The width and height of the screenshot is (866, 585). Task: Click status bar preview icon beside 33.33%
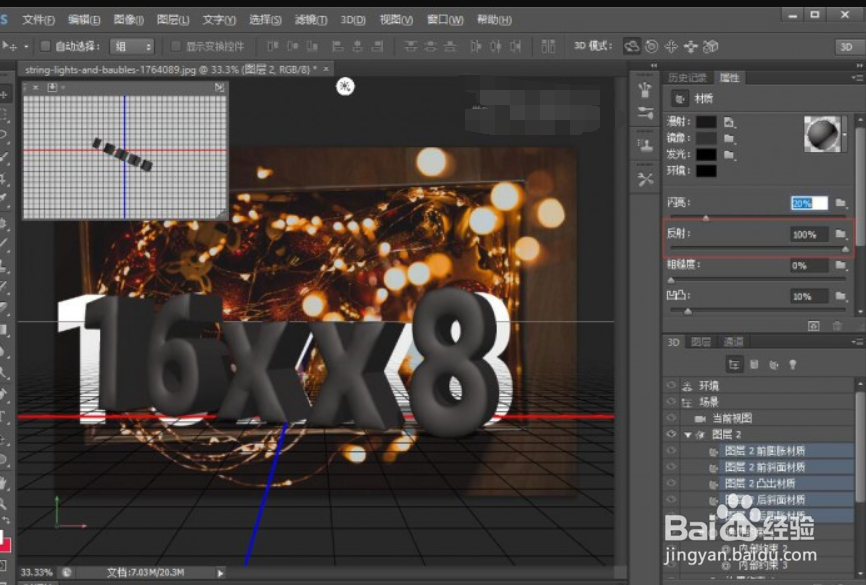point(67,572)
